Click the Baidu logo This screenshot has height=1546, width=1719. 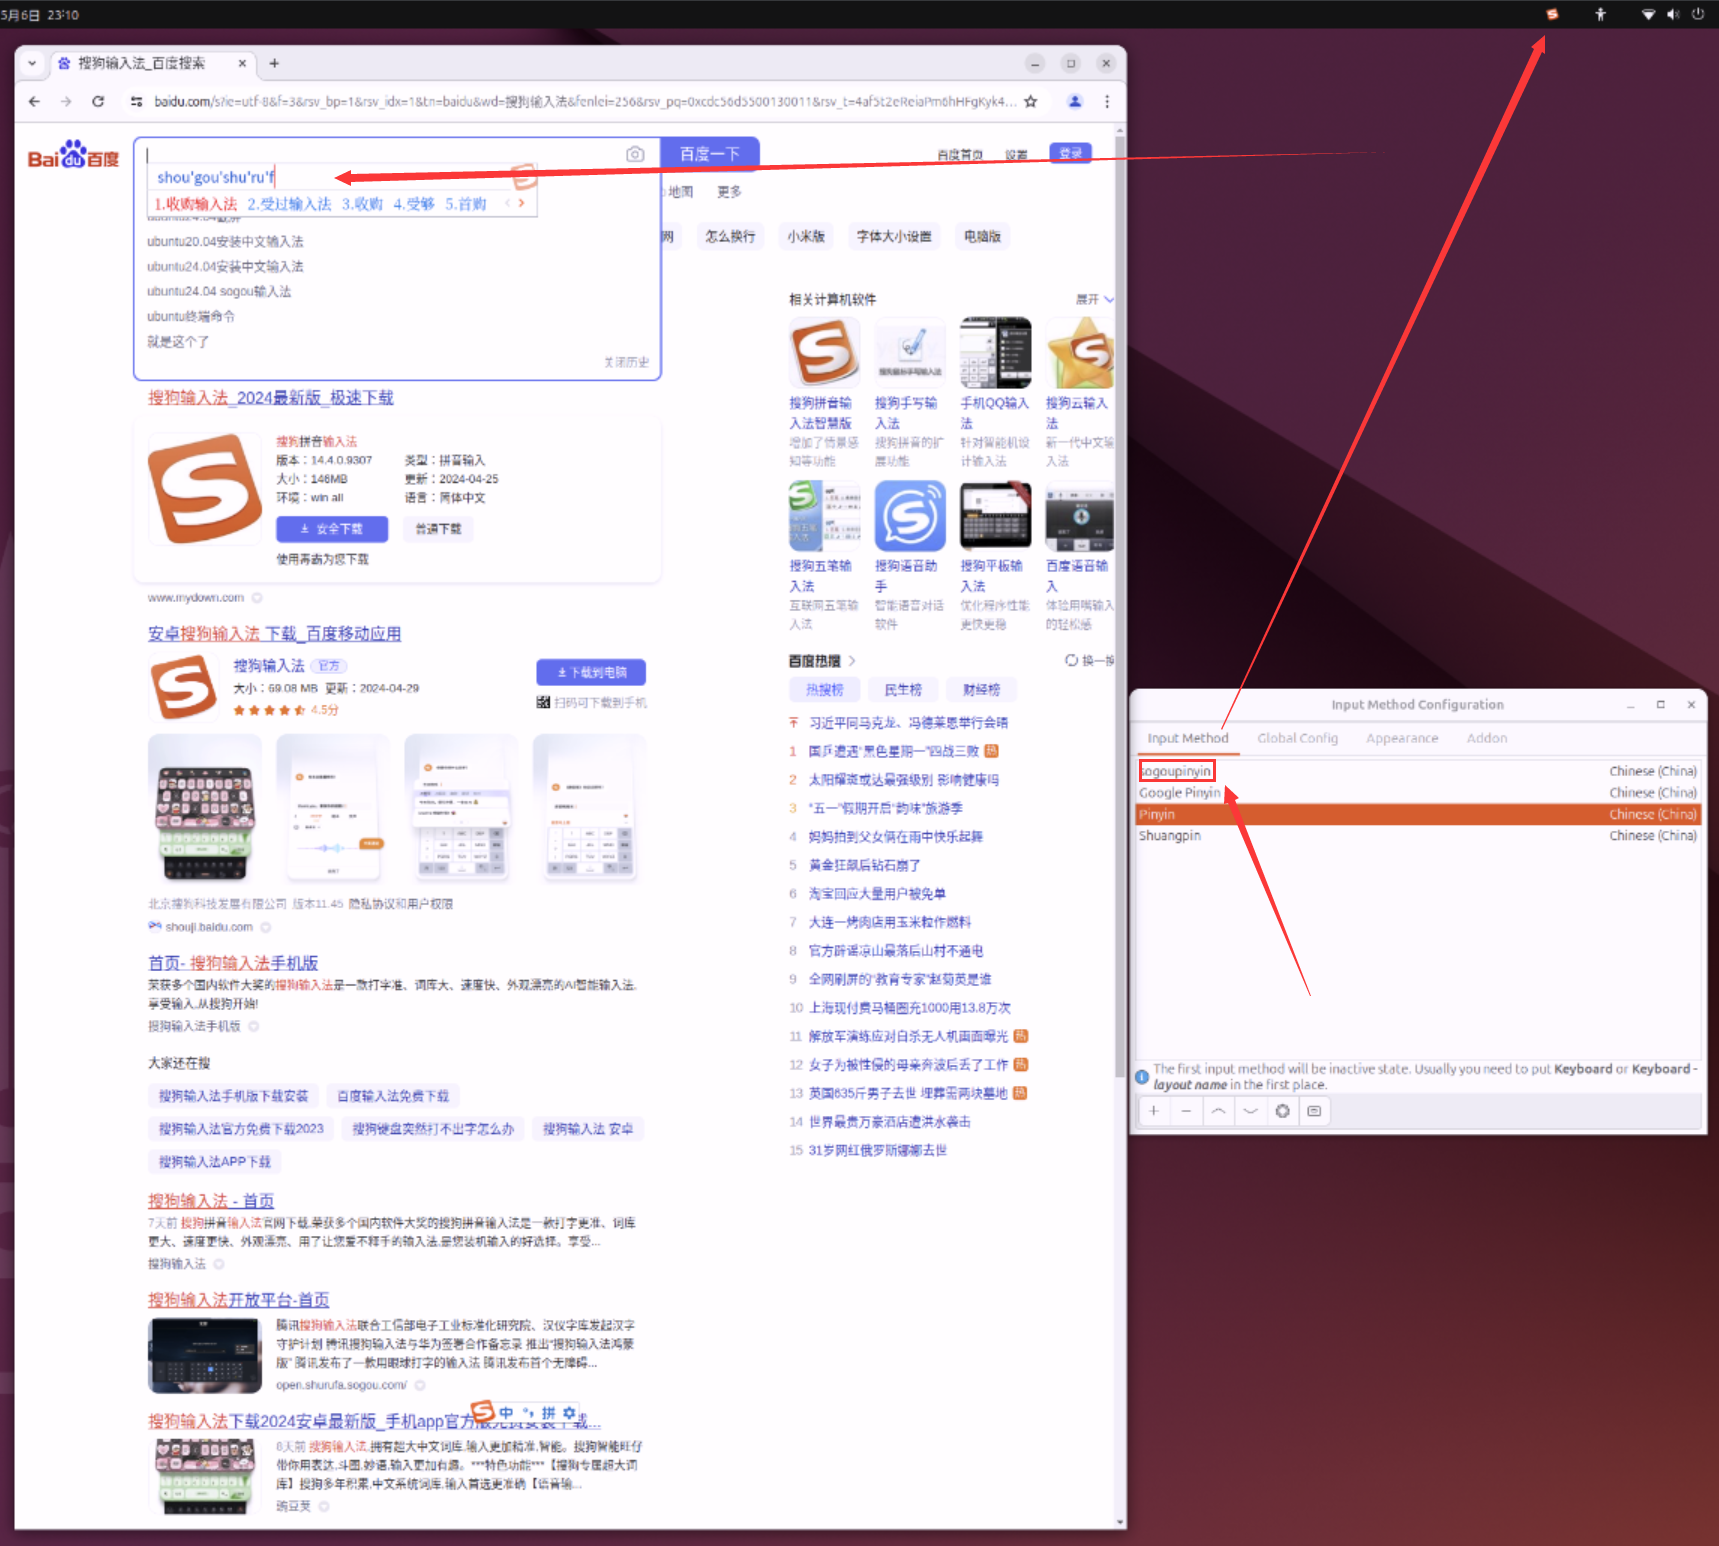click(73, 155)
